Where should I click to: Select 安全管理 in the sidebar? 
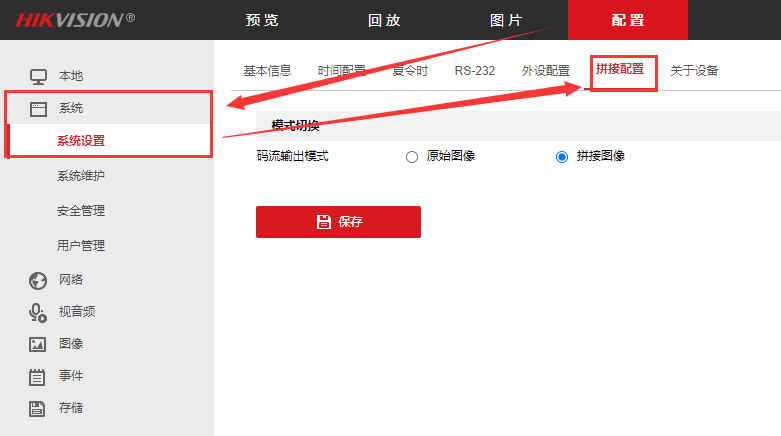point(81,211)
